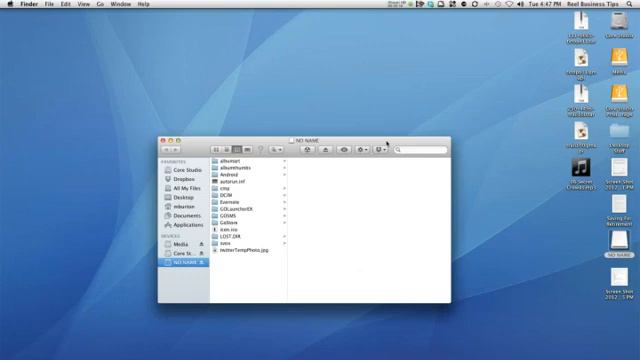Open Applications from the sidebar
The height and width of the screenshot is (360, 640).
(x=184, y=225)
